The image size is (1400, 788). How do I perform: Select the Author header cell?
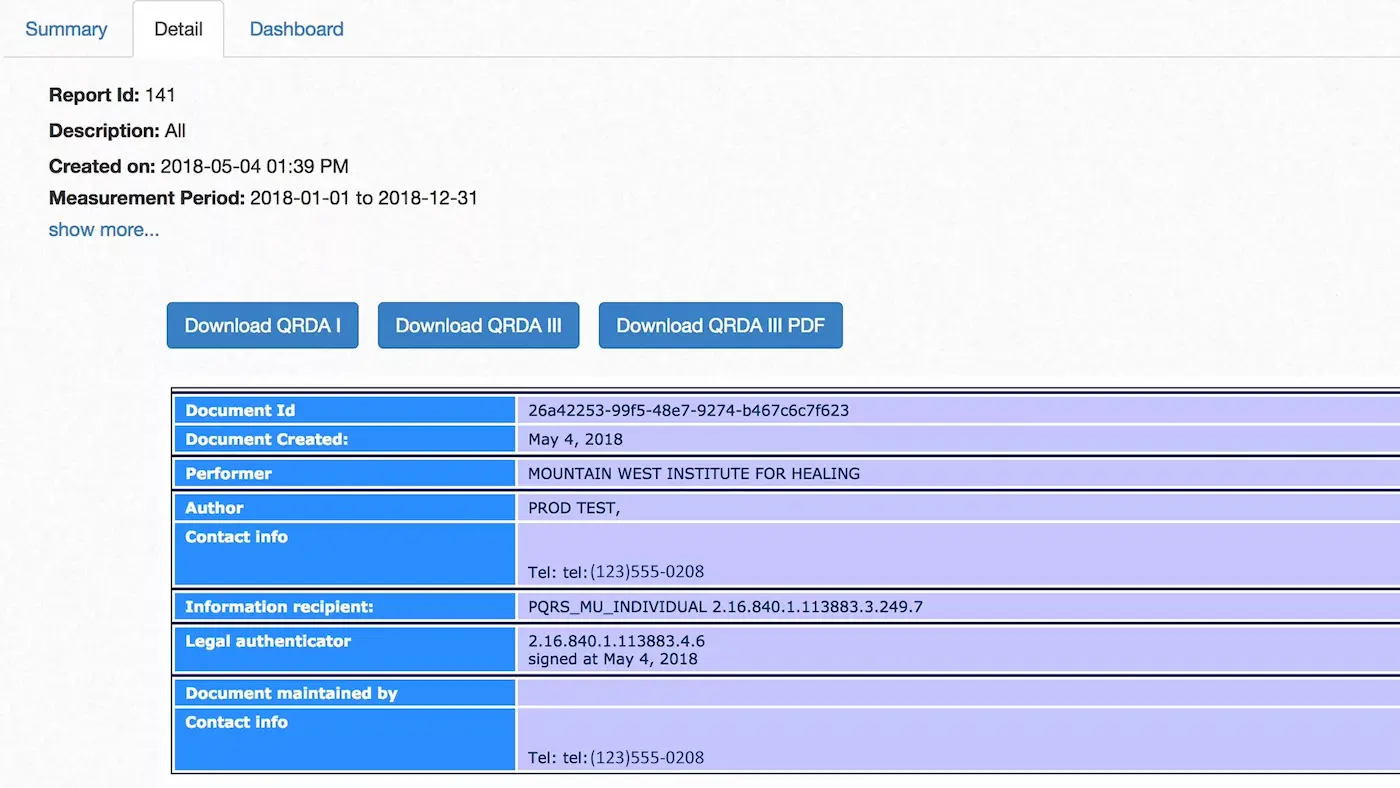[214, 507]
